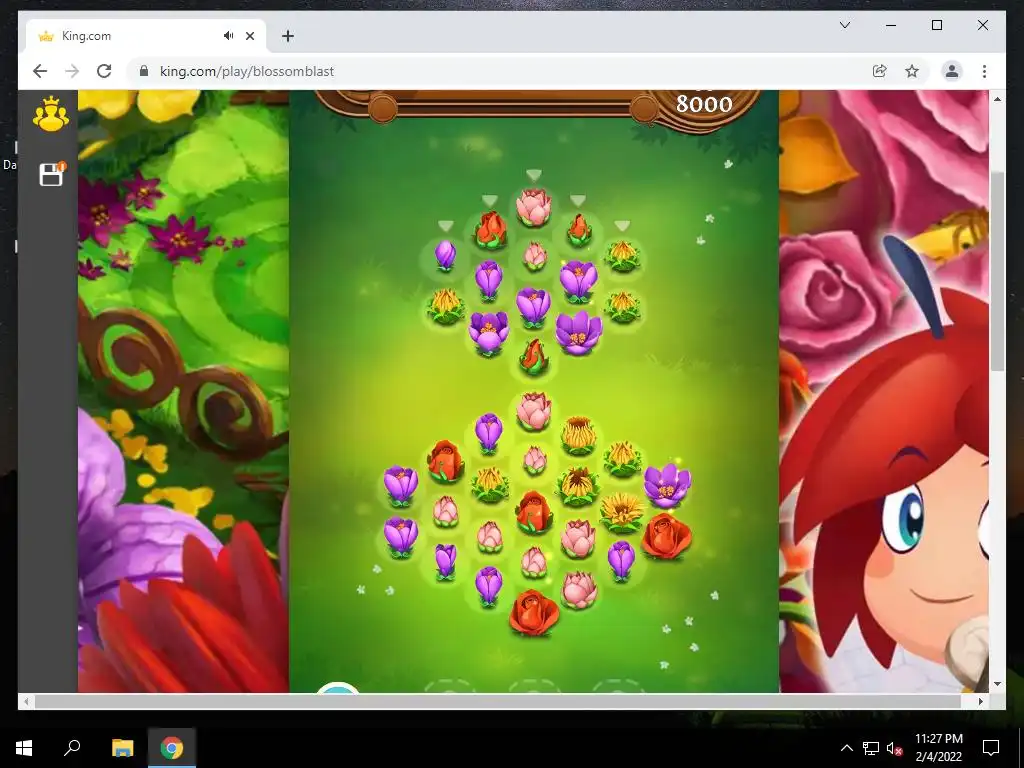Viewport: 1024px width, 768px height.
Task: Open the network status tray icon
Action: tap(871, 748)
